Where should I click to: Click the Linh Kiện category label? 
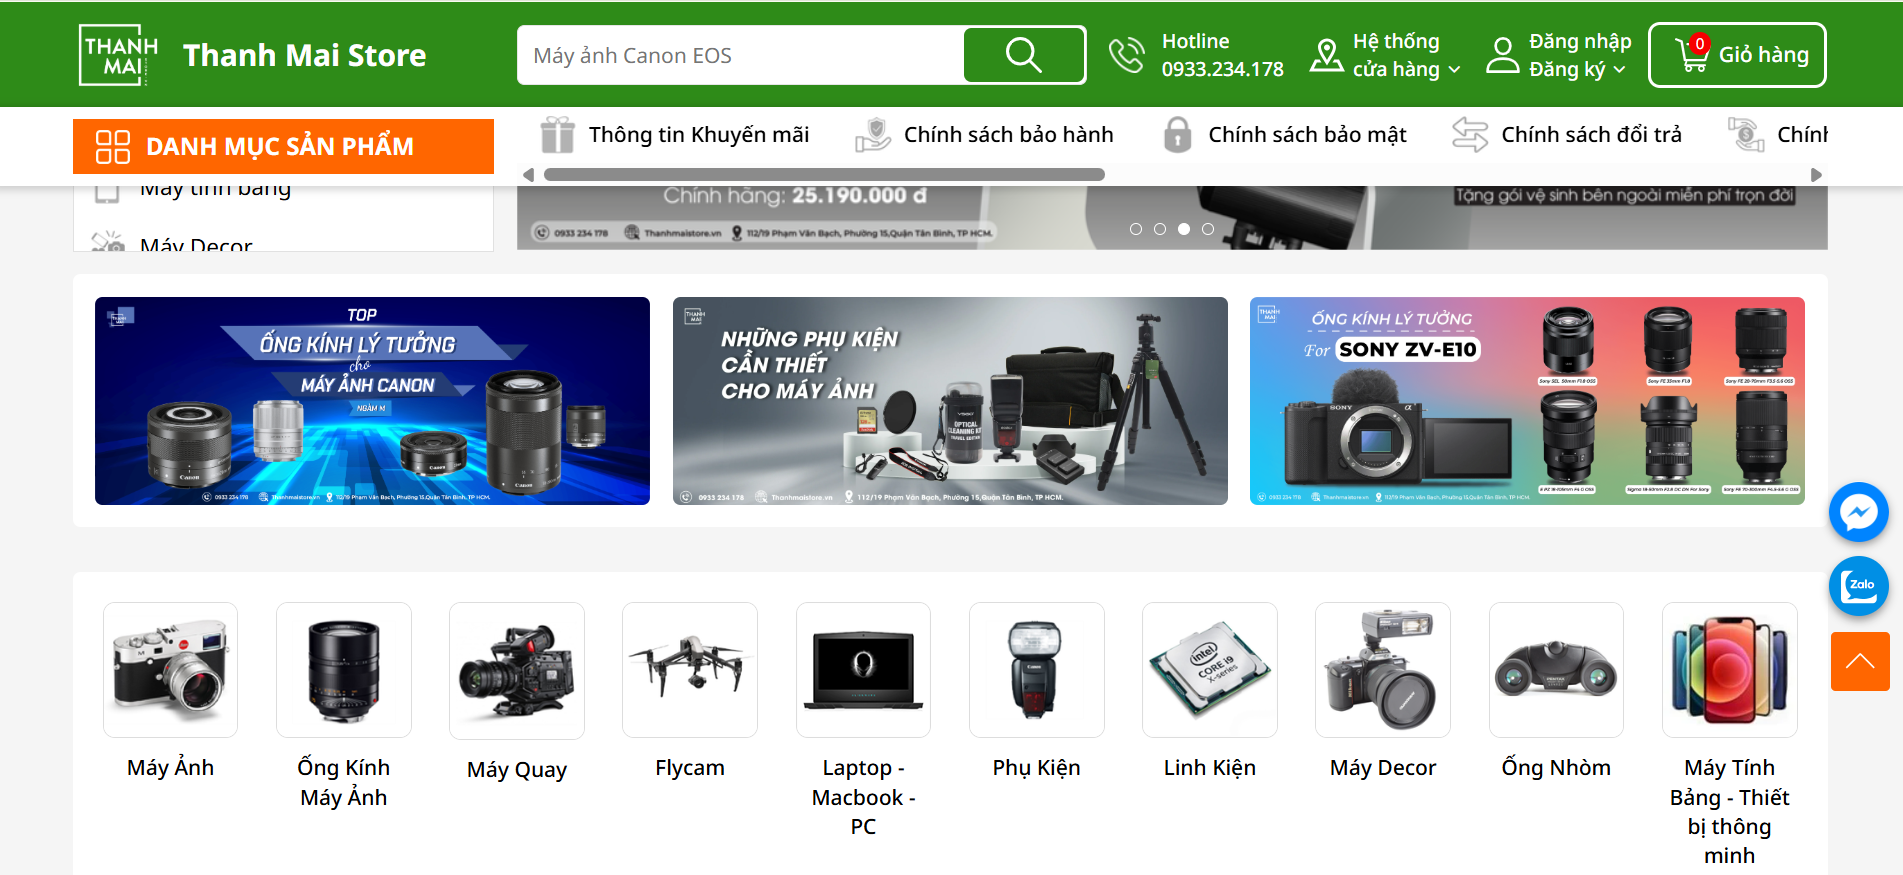pyautogui.click(x=1210, y=767)
